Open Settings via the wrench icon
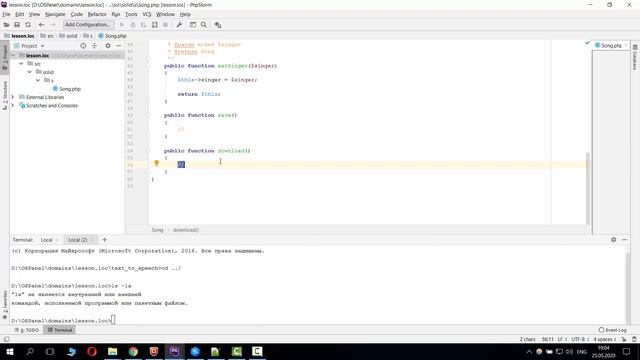Screen dimensions: 640x360 click(x=179, y=25)
